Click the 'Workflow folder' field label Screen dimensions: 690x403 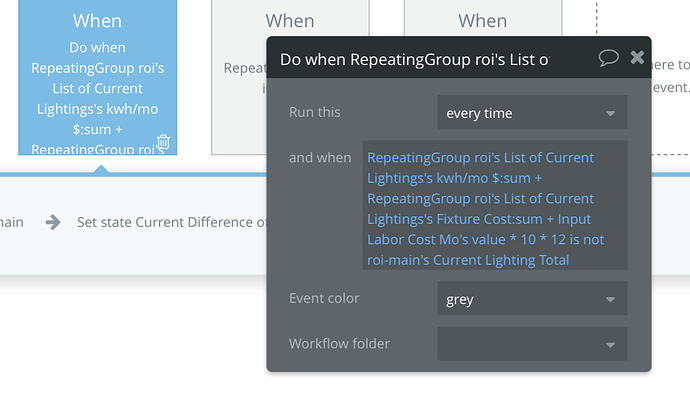click(339, 344)
